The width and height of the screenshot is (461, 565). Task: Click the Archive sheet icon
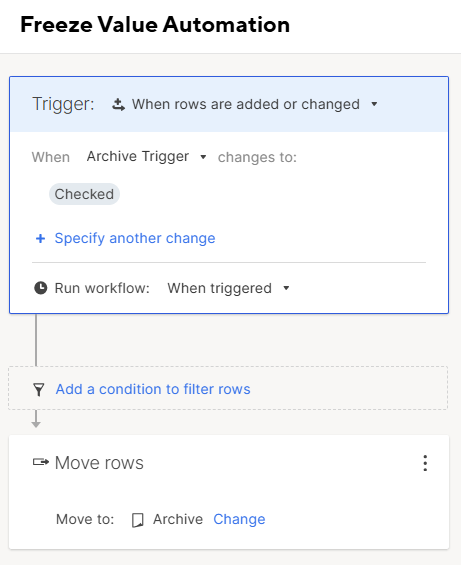[x=138, y=520]
